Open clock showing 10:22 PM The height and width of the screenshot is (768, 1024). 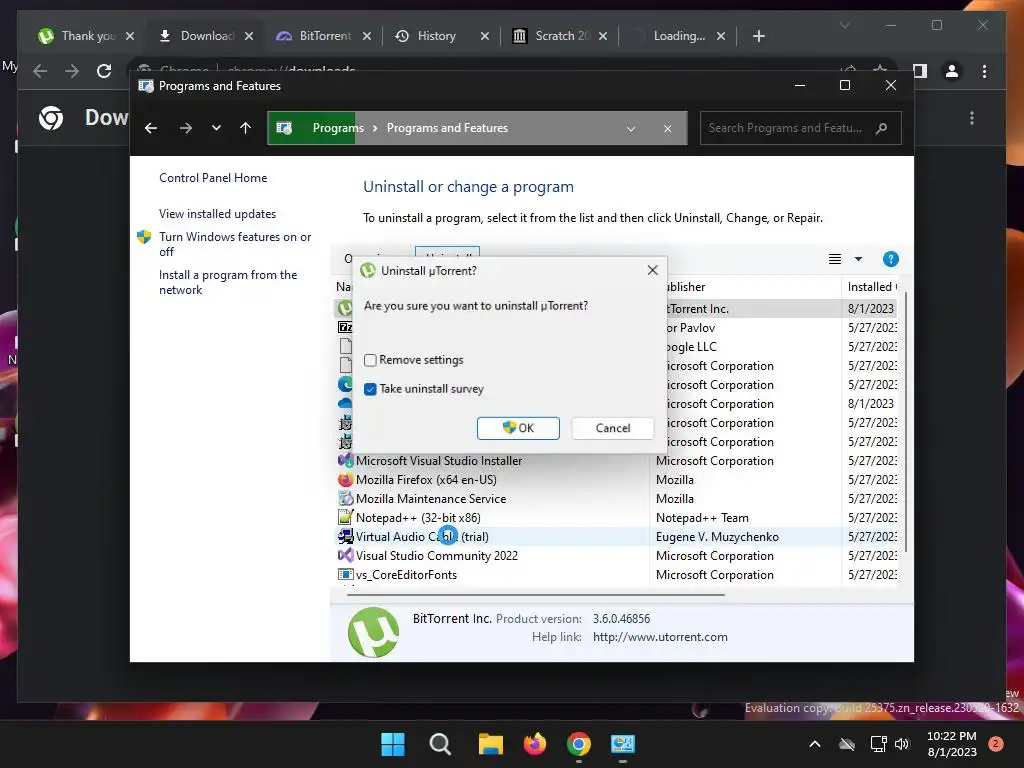pos(952,744)
